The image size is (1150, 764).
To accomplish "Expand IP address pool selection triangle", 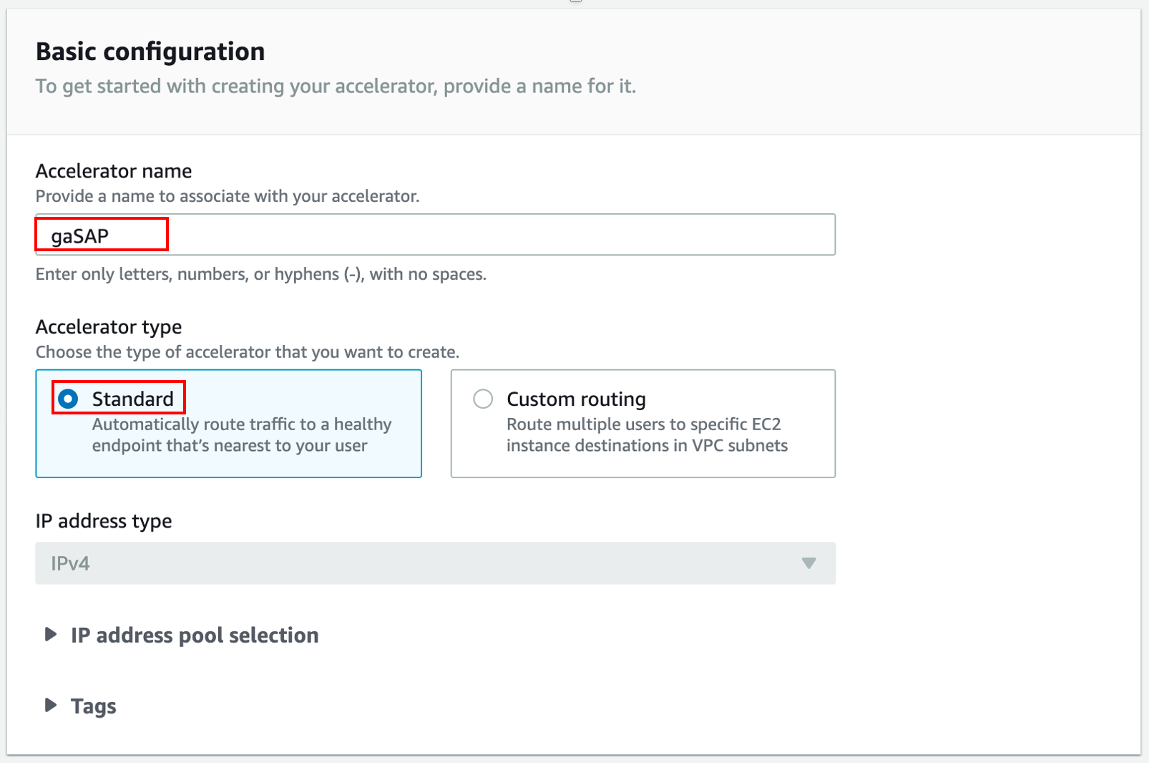I will click(50, 635).
